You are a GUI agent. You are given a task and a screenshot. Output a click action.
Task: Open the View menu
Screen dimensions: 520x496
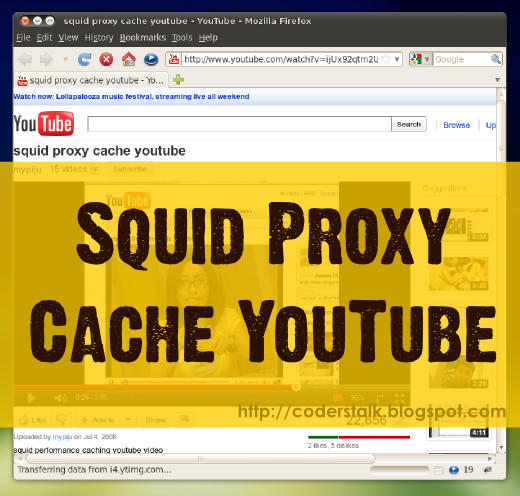[x=68, y=38]
